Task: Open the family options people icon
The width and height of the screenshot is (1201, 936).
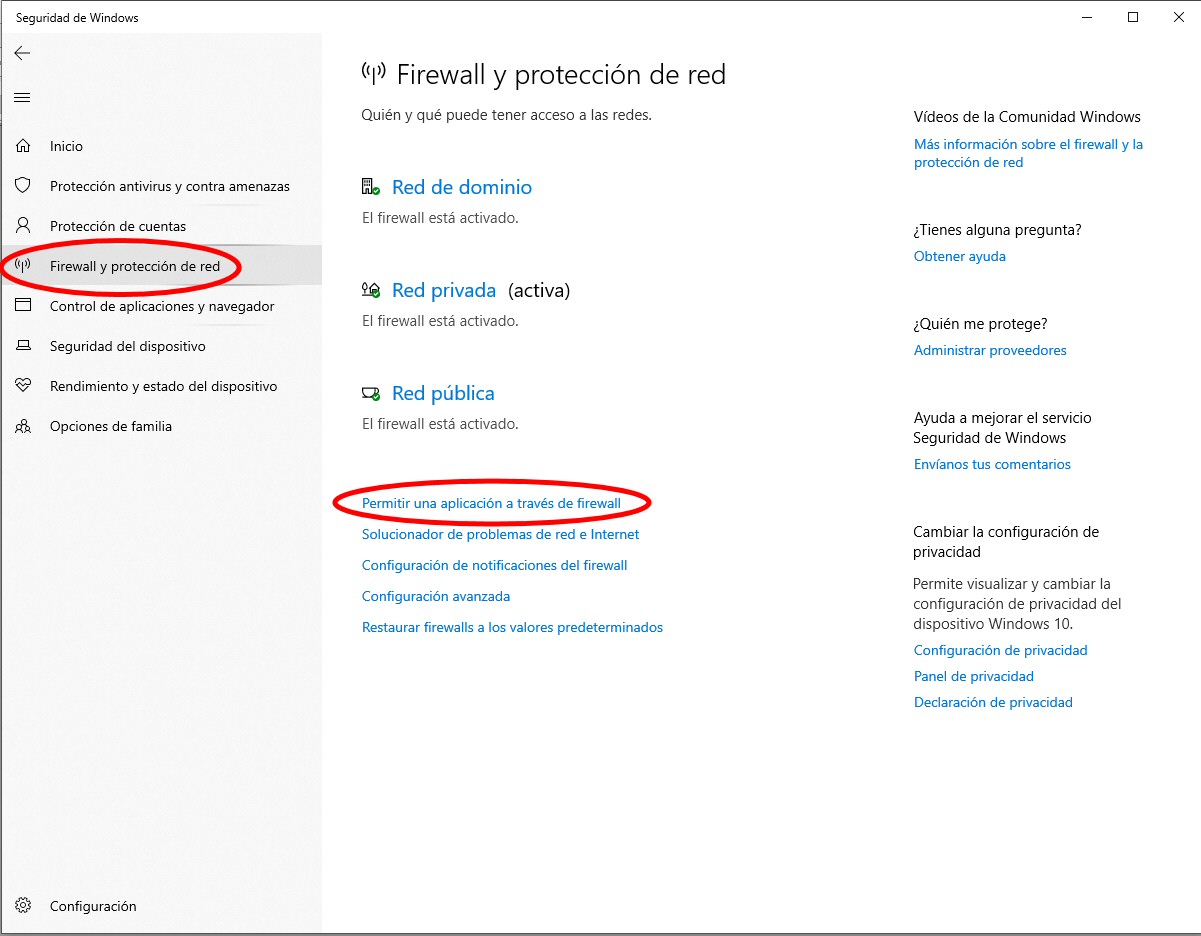Action: pos(23,426)
